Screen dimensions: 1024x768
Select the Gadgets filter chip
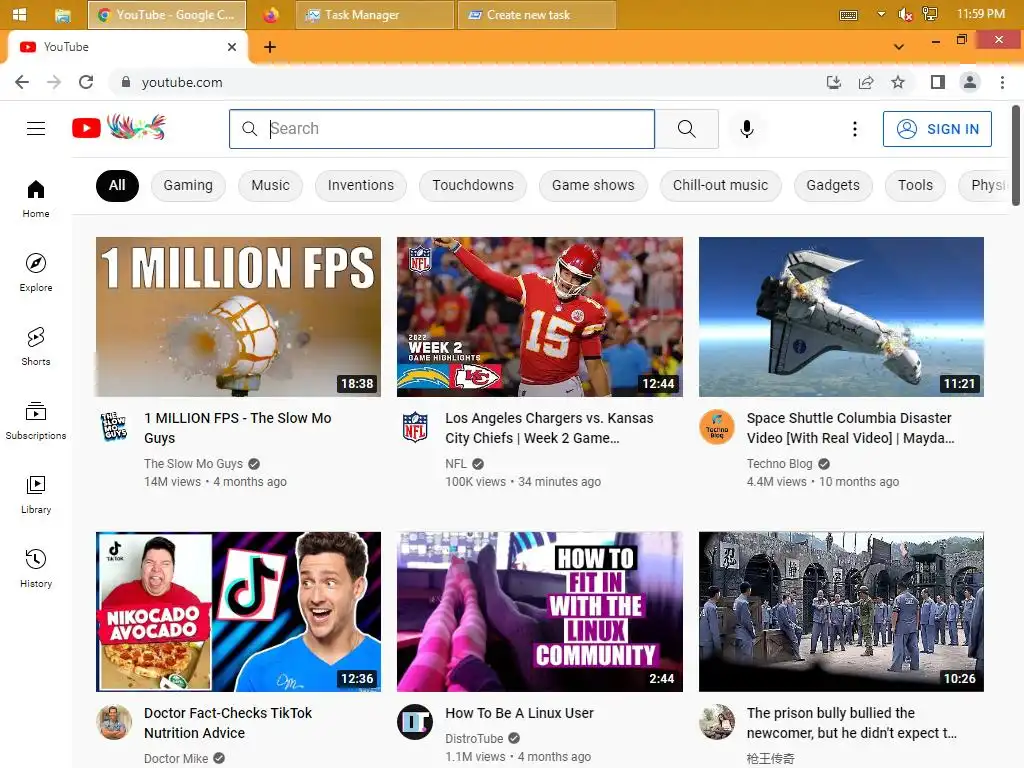click(833, 185)
